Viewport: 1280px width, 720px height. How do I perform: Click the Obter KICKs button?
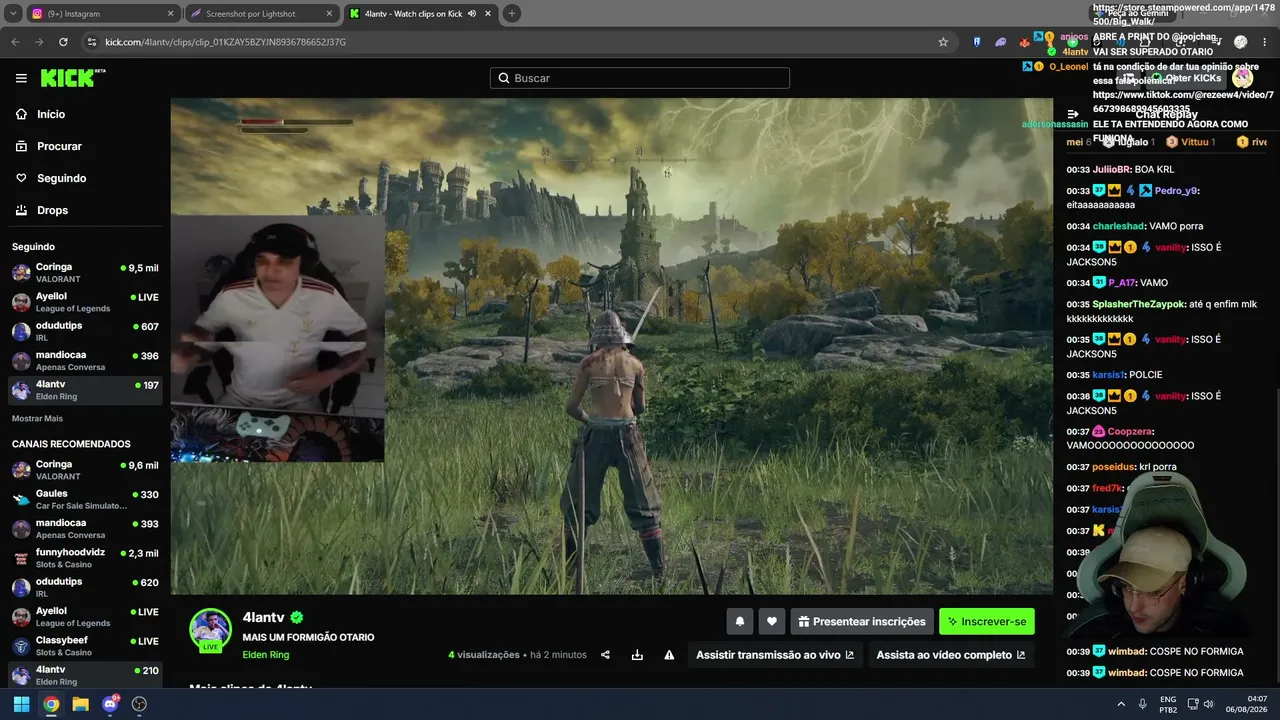pos(1186,78)
